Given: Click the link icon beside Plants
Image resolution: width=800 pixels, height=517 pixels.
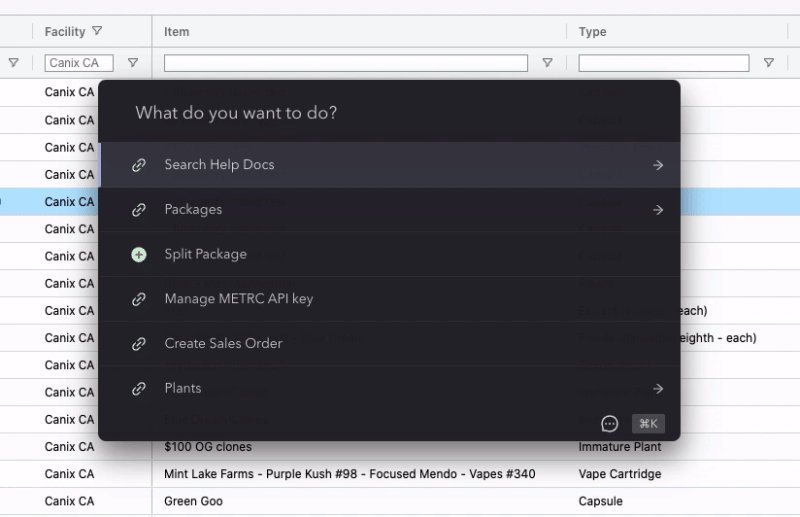Looking at the screenshot, I should (x=139, y=389).
